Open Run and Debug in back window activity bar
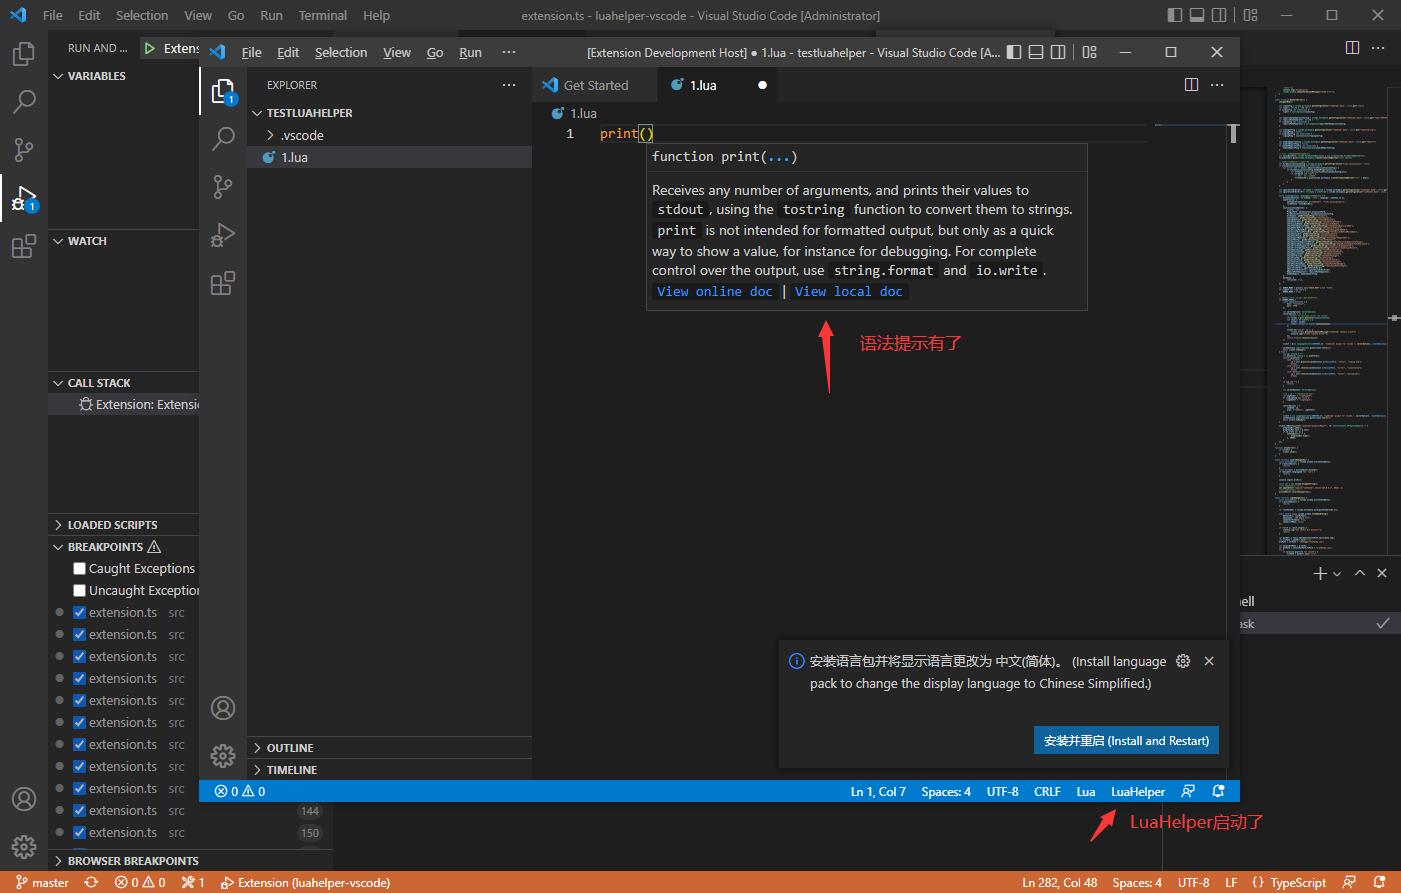 (24, 198)
